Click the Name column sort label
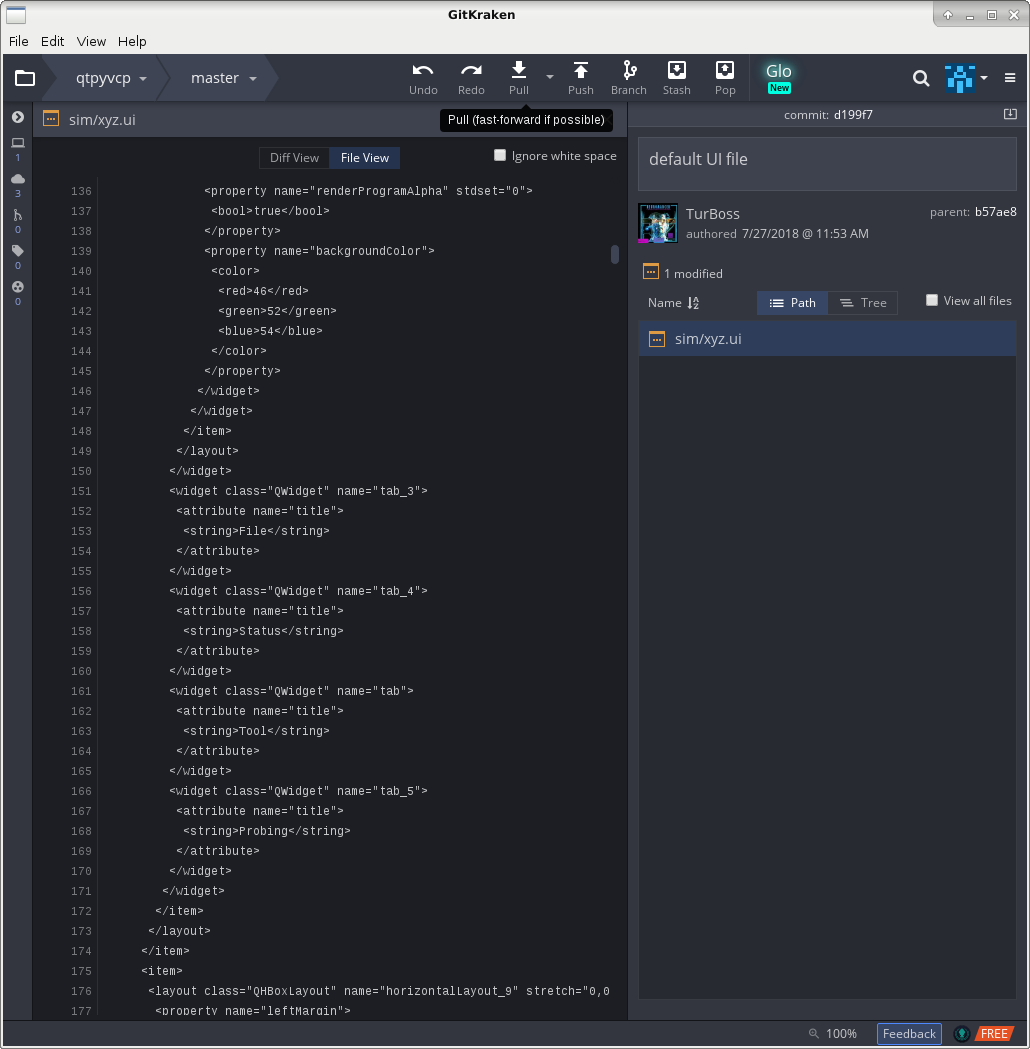The width and height of the screenshot is (1030, 1049). 664,303
